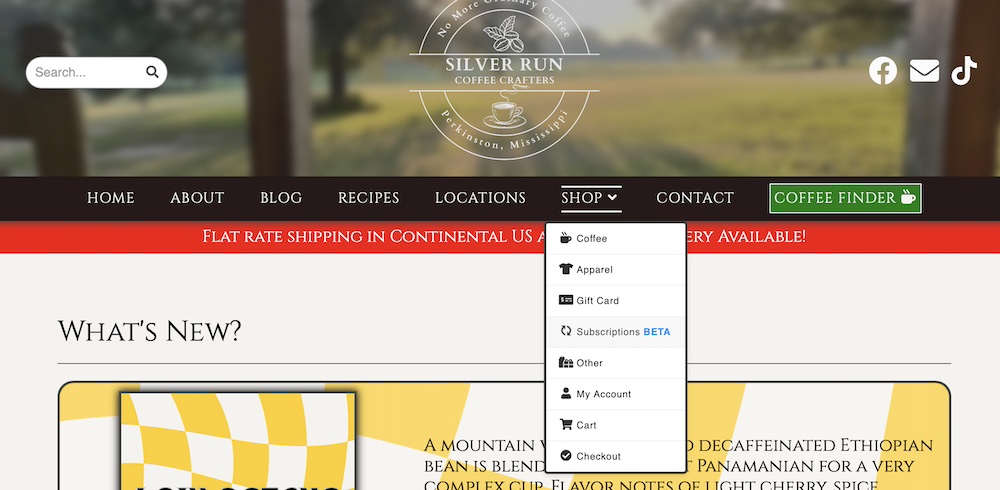Click the coffee cup icon beside Coffee
Viewport: 1000px width, 490px height.
[565, 238]
